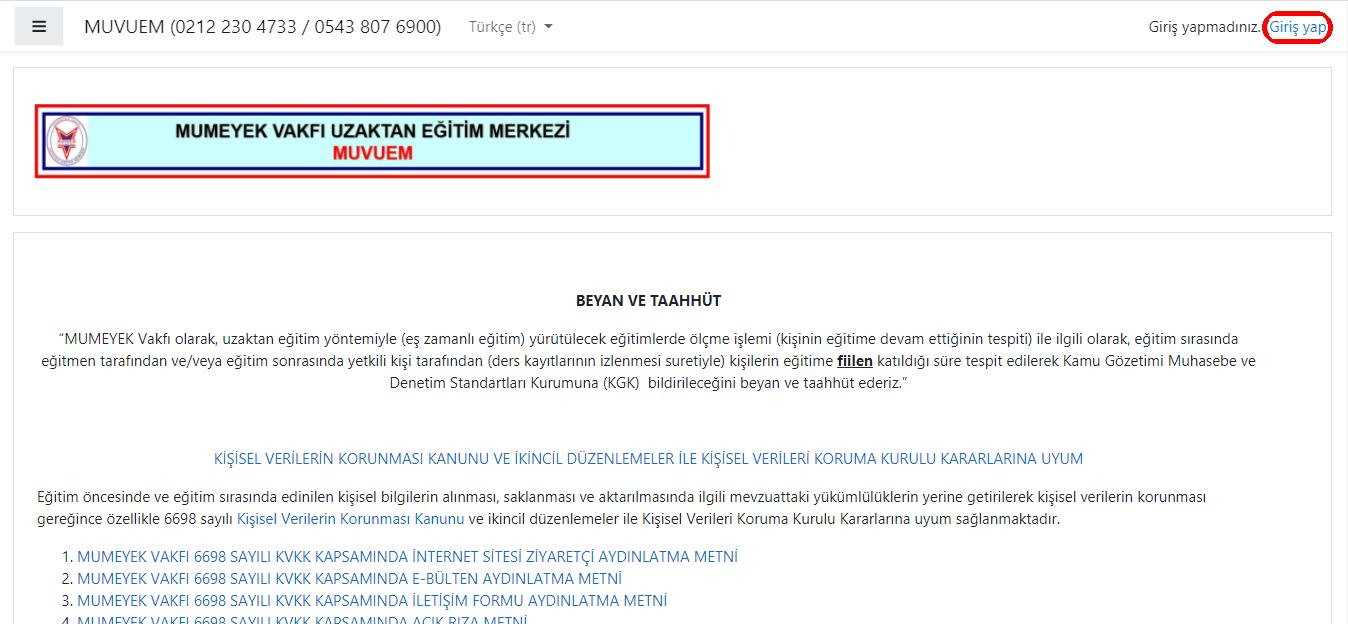Image resolution: width=1348 pixels, height=624 pixels.
Task: Open the hamburger side menu
Action: pos(39,27)
